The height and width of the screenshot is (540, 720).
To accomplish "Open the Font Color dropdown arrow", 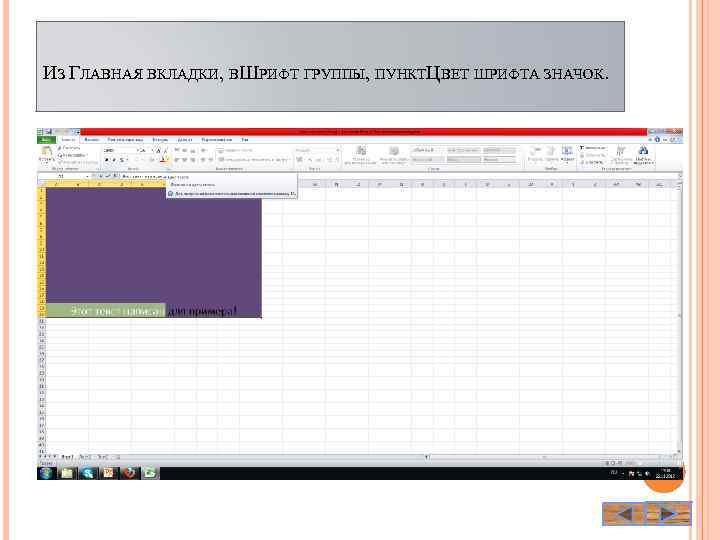I will coord(168,159).
